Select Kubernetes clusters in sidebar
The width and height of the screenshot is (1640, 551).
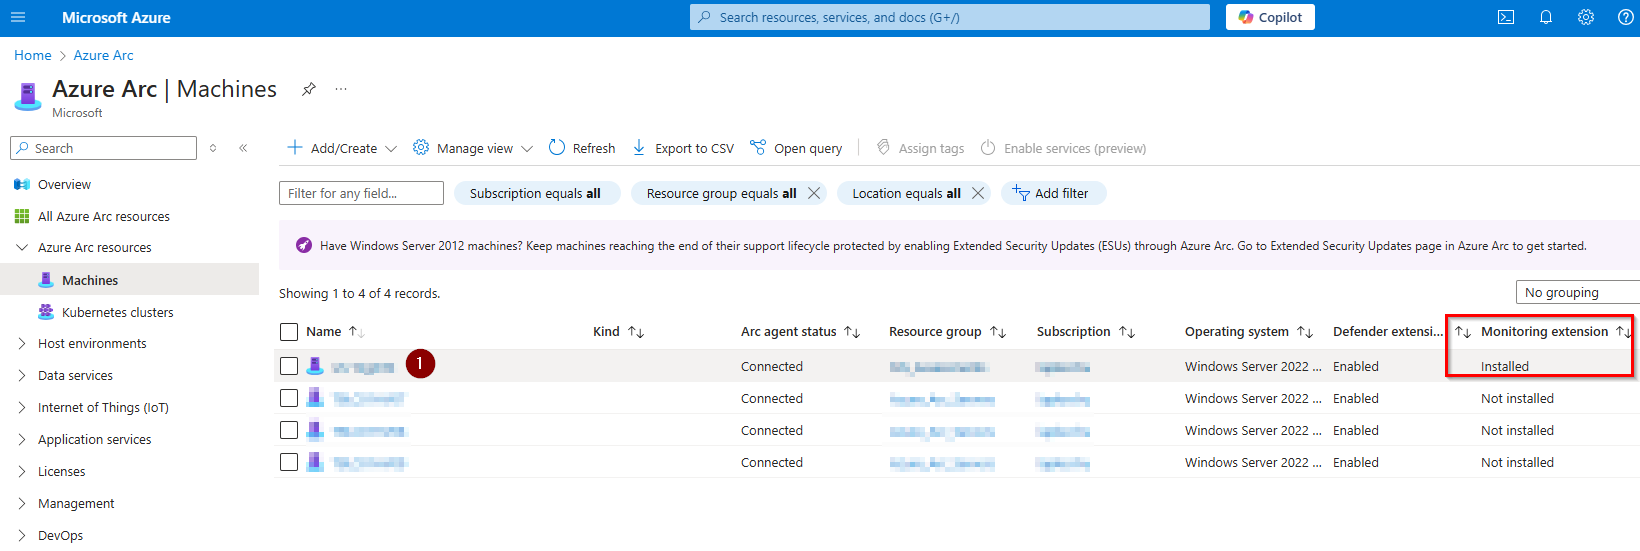coord(117,312)
